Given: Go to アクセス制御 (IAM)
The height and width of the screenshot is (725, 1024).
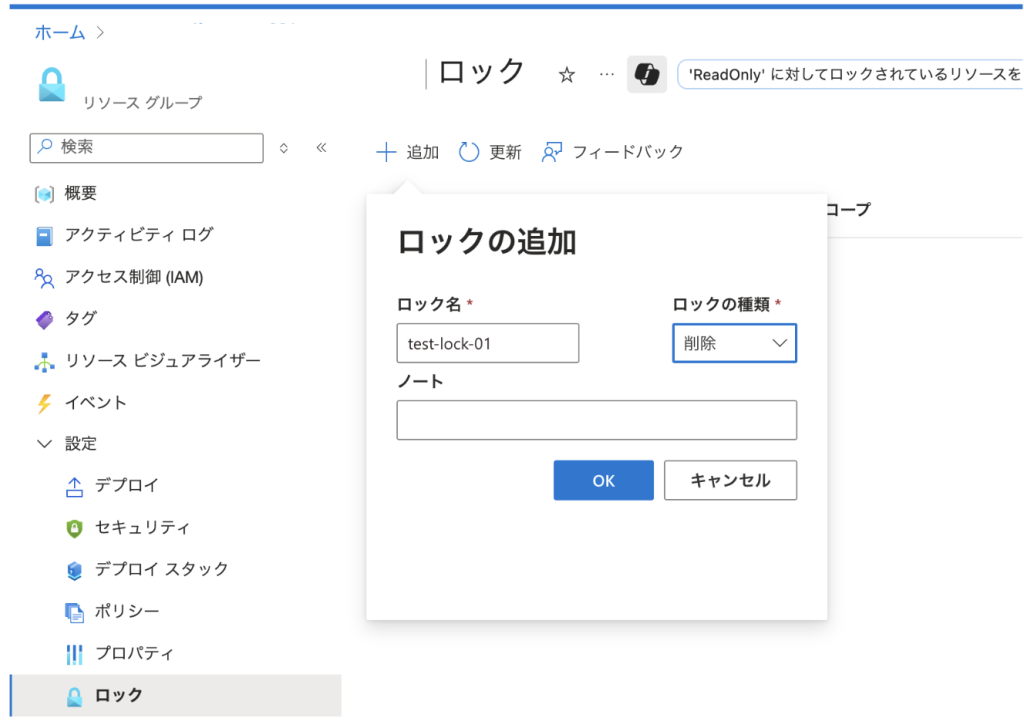Looking at the screenshot, I should (x=133, y=277).
